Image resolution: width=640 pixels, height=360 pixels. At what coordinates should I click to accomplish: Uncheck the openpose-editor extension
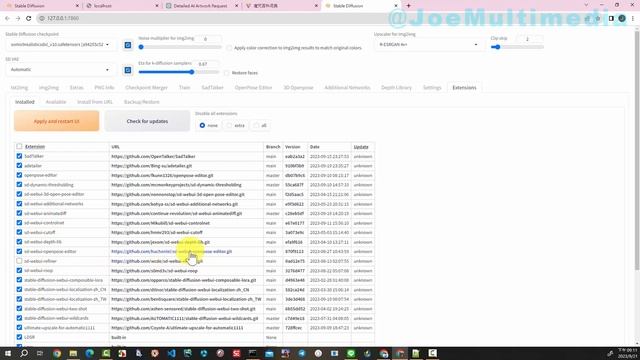point(19,175)
